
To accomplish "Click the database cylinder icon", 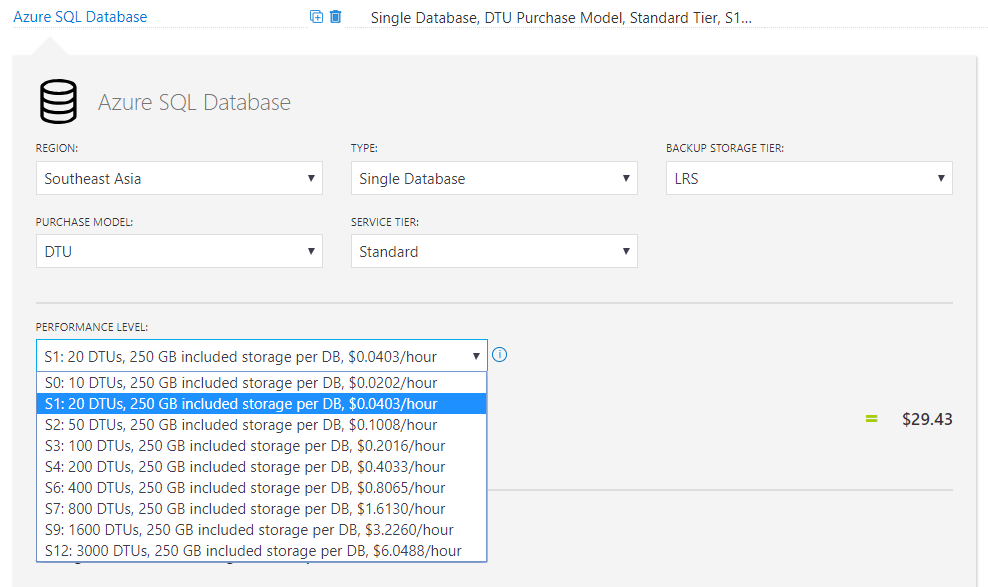I will click(59, 101).
